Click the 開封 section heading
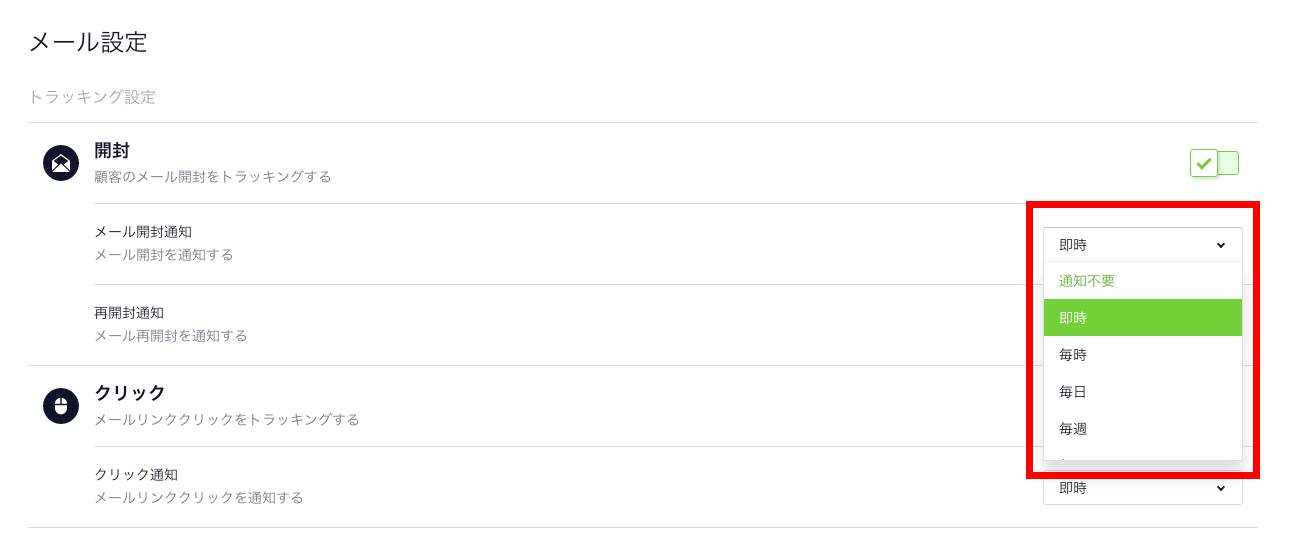The width and height of the screenshot is (1297, 541). click(112, 151)
